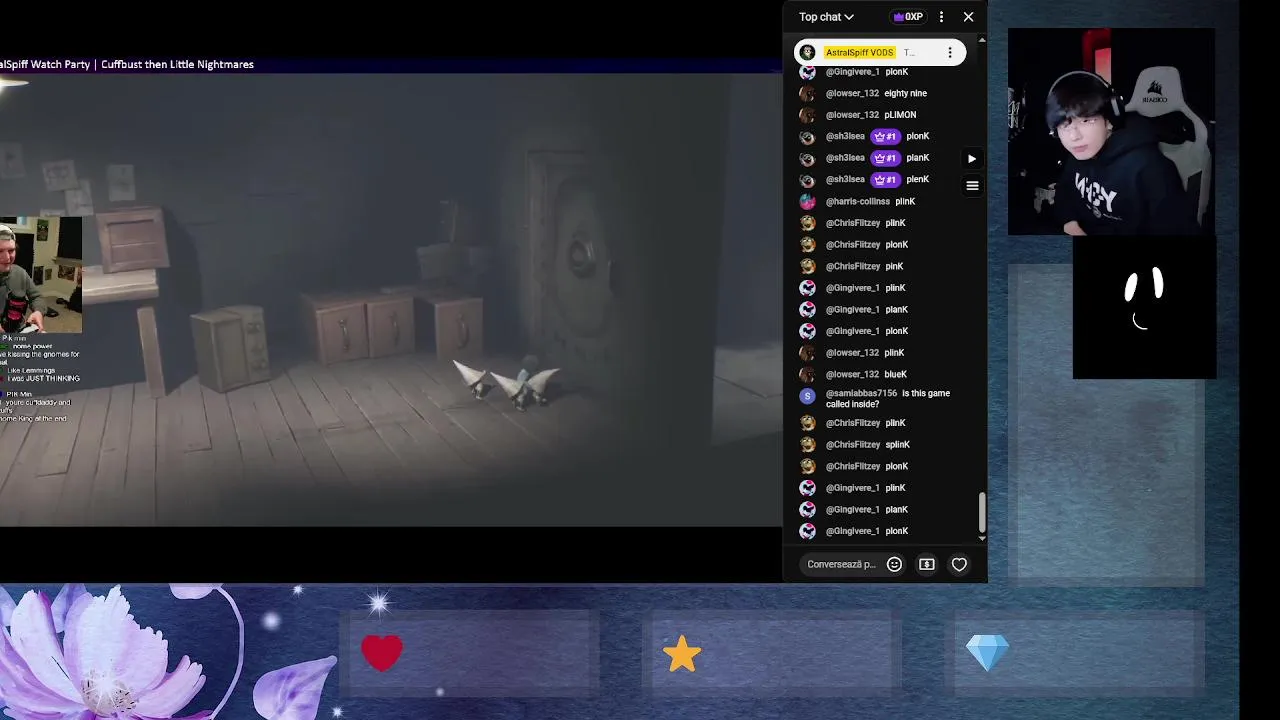Click the video title 'Cuffbust then Little Nightmares'
Viewport: 1280px width, 720px height.
(177, 64)
